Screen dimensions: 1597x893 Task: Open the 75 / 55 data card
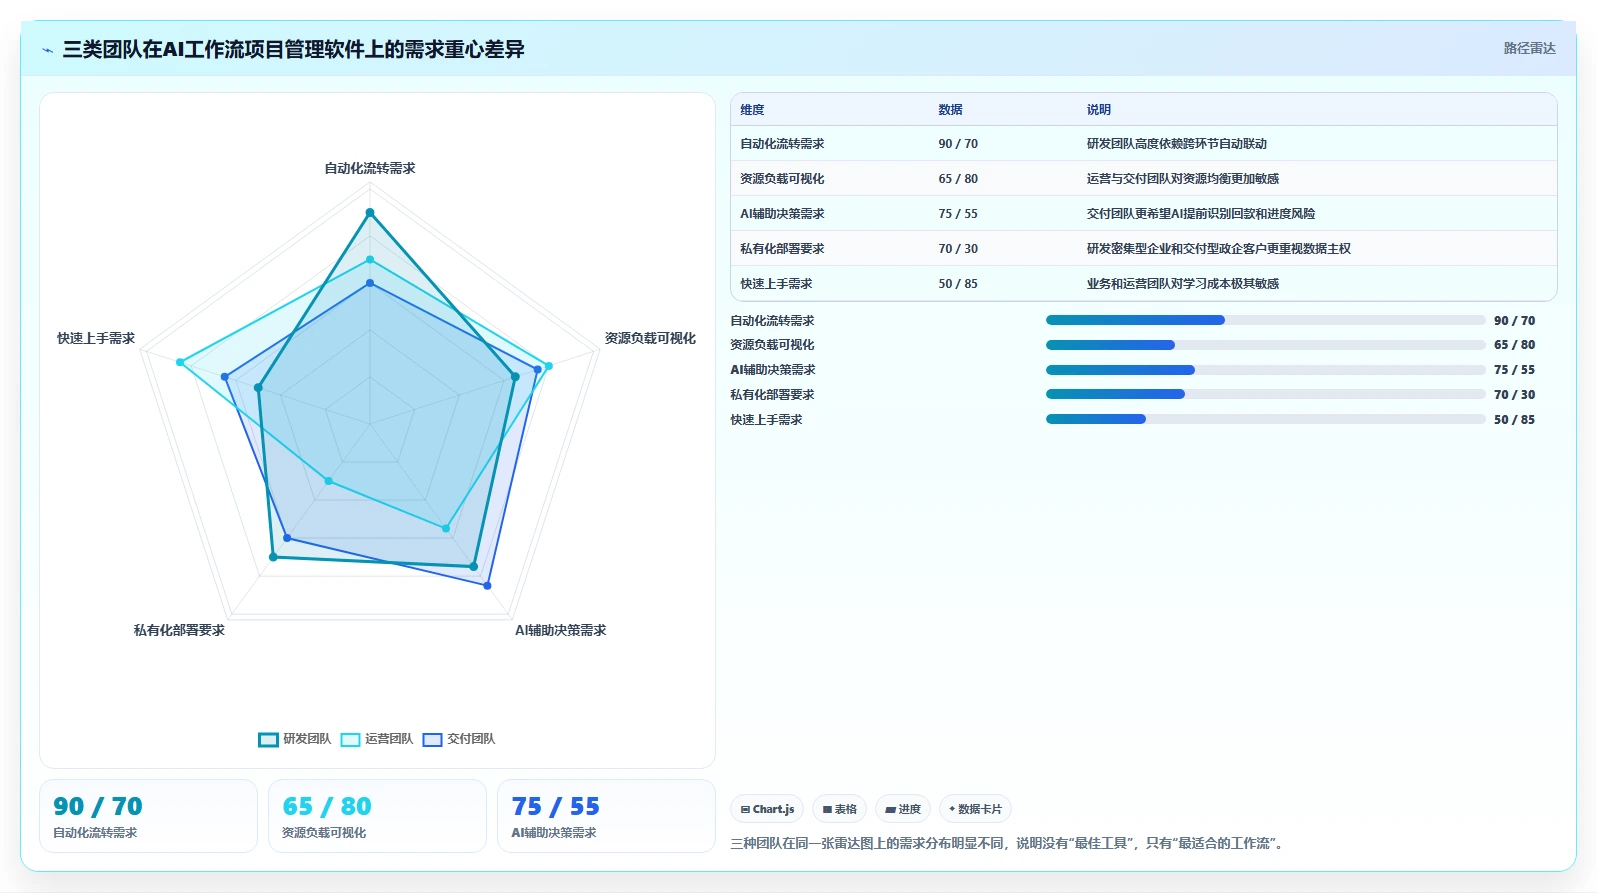(x=606, y=816)
